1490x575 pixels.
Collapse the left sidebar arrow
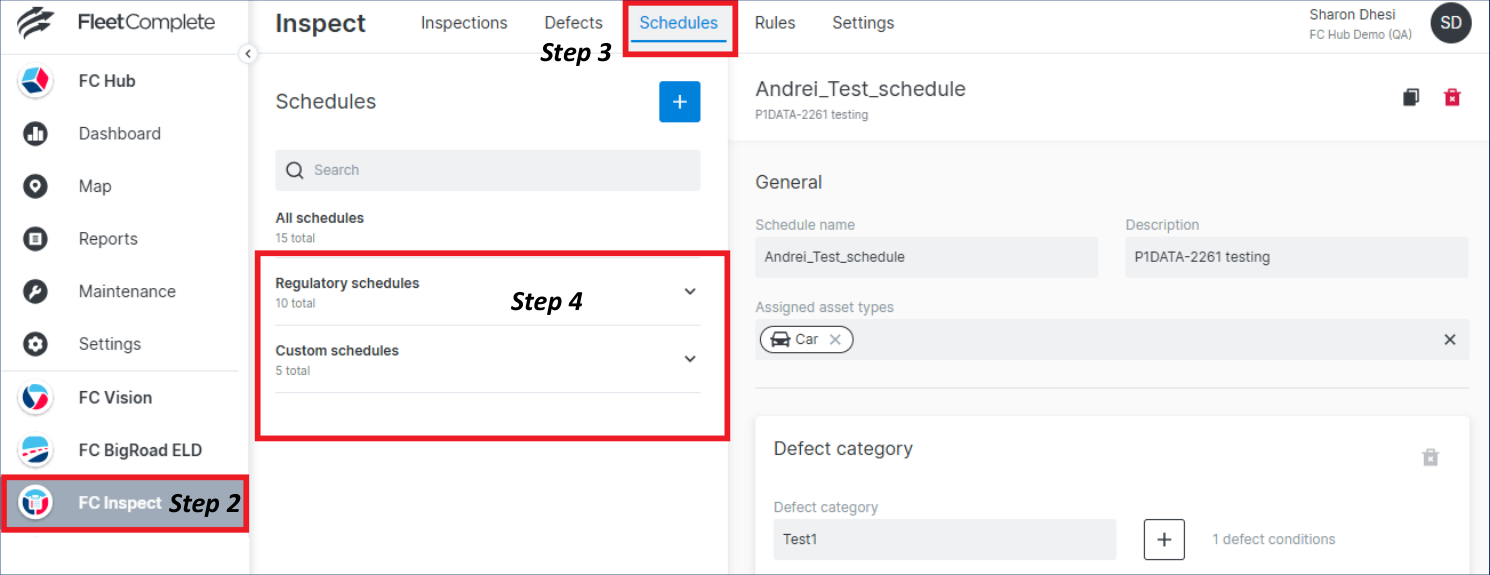(248, 54)
